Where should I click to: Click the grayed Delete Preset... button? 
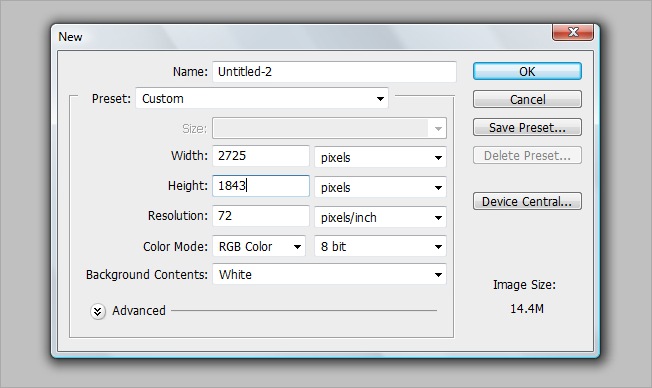point(527,156)
